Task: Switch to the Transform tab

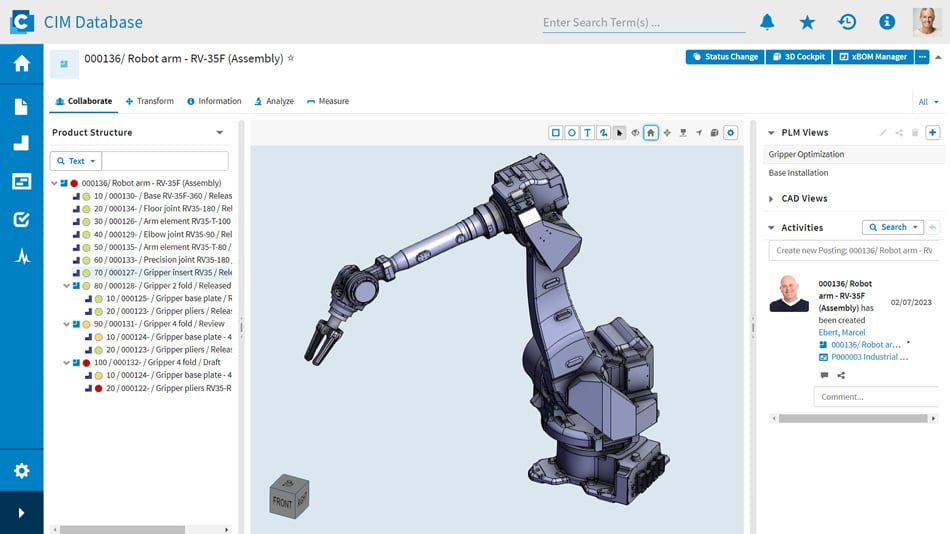Action: [x=150, y=101]
